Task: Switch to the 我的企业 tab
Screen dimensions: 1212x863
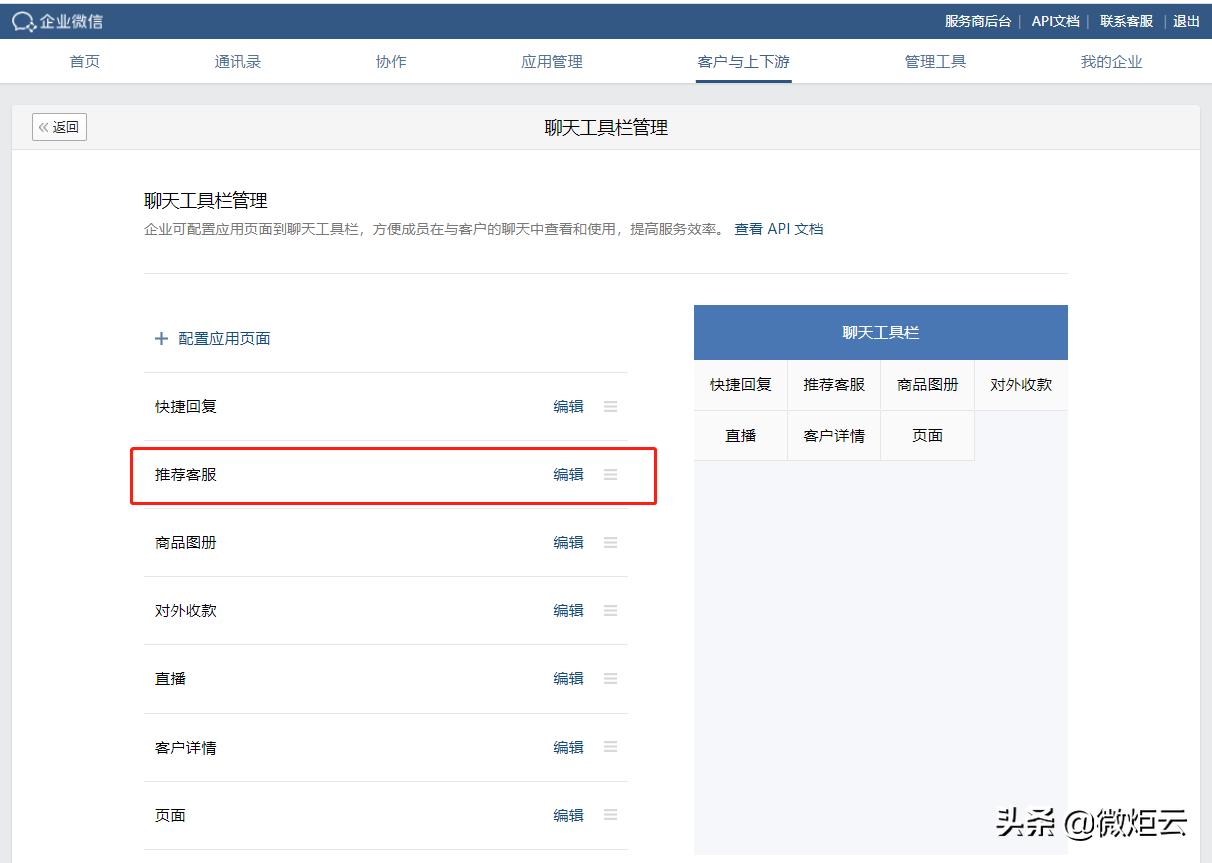Action: pos(1110,61)
